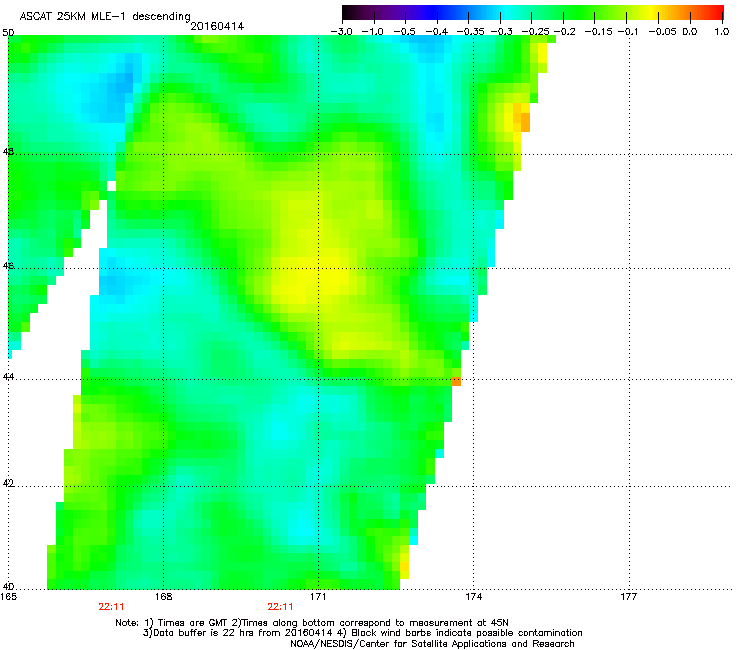740x650 pixels.
Task: Click colorbar label -0.5
Action: [404, 32]
